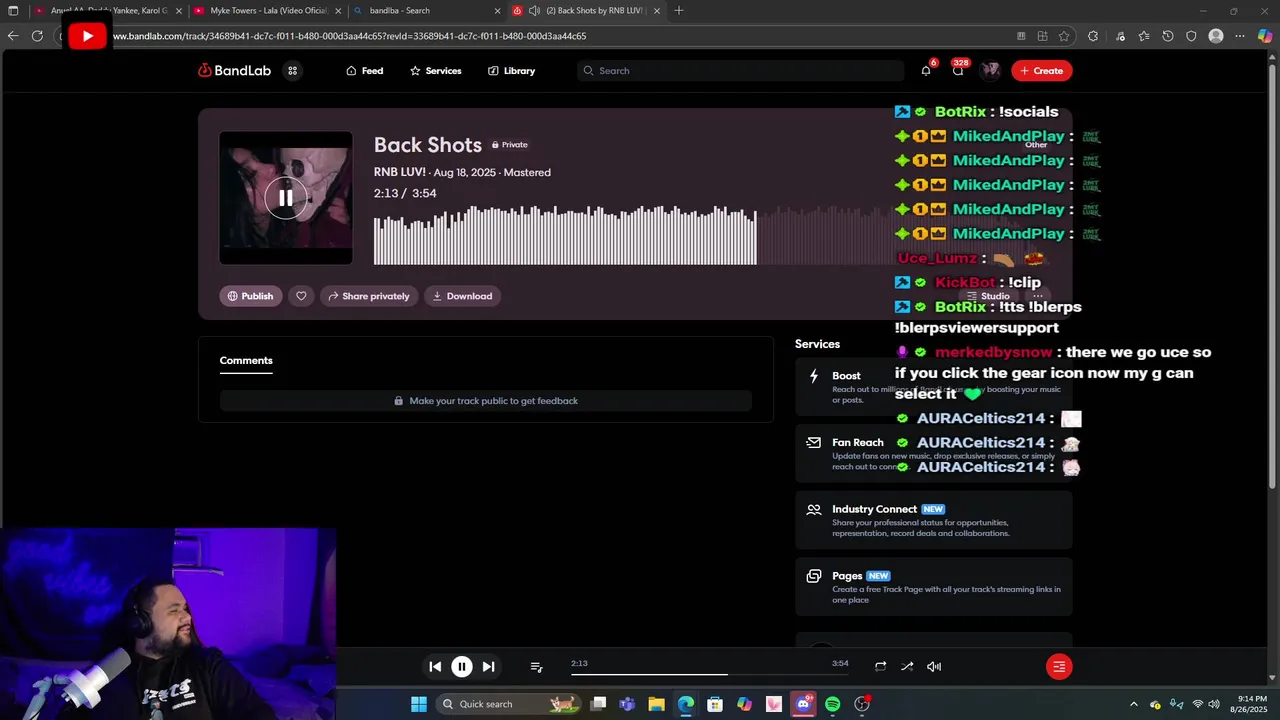The image size is (1280, 720).
Task: Go back in the browser
Action: coord(12,36)
